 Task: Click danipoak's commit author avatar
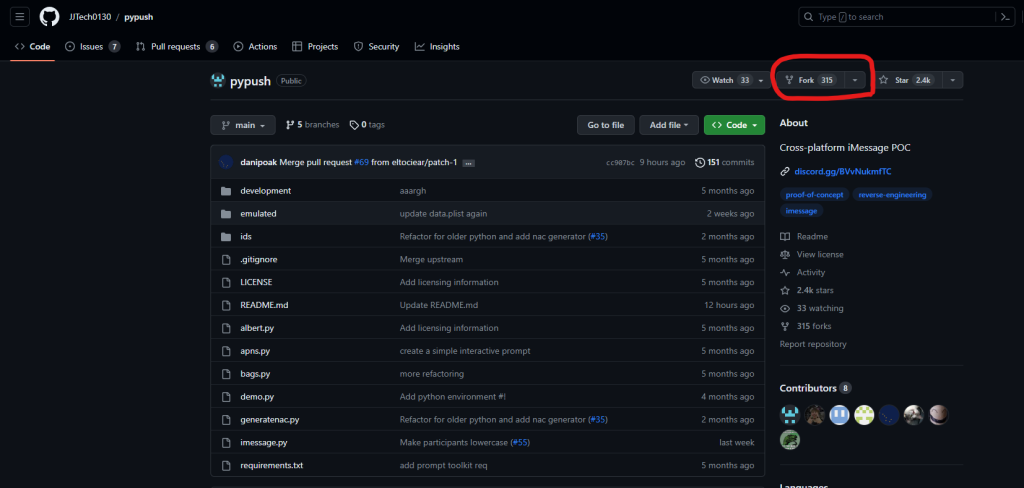[226, 162]
